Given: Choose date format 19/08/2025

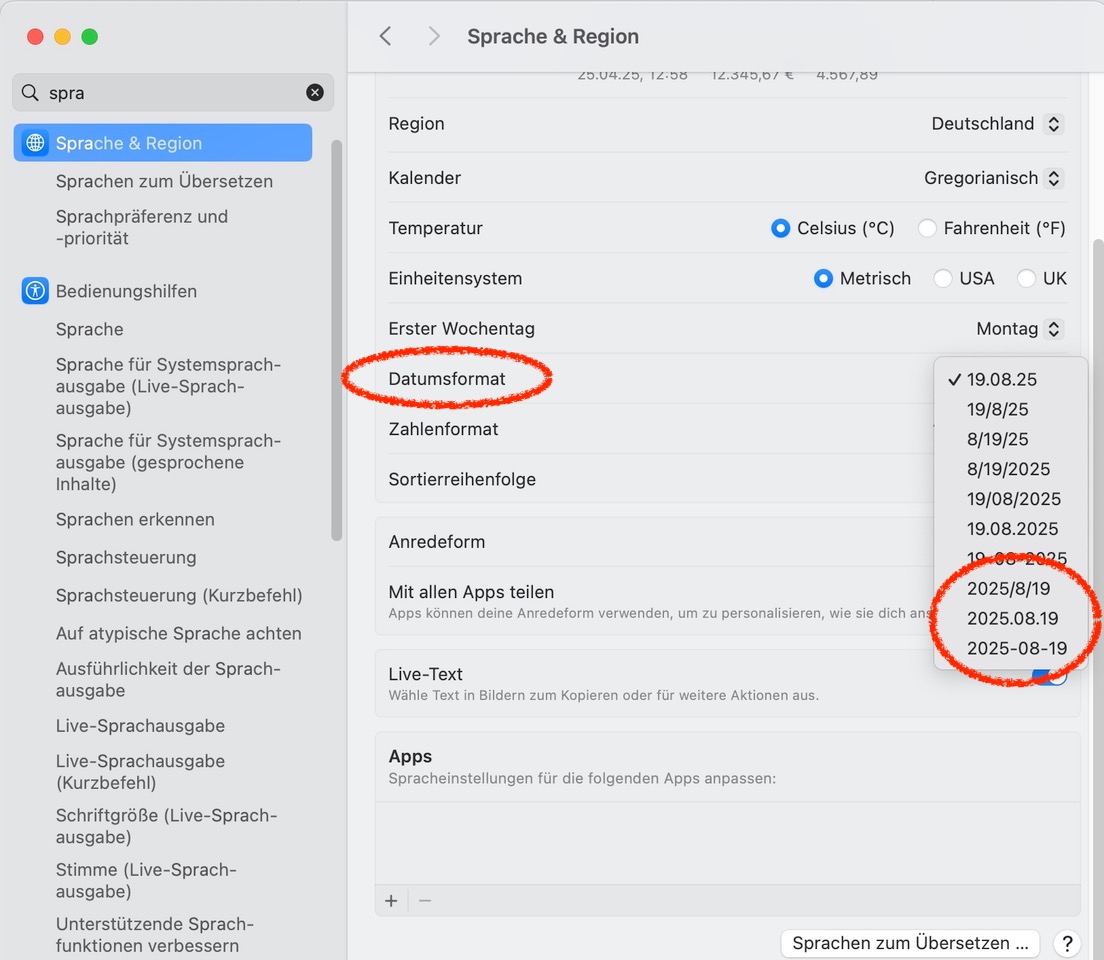Looking at the screenshot, I should pos(1013,498).
